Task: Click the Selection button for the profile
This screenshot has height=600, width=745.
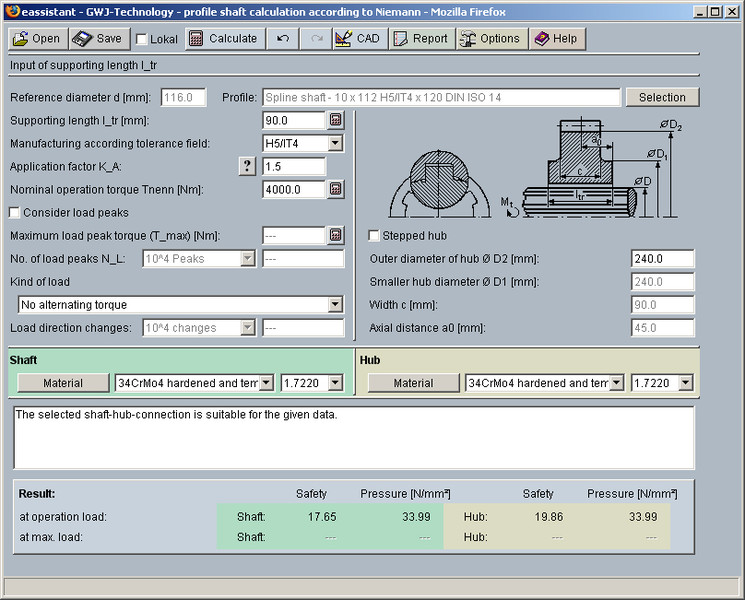Action: 662,98
